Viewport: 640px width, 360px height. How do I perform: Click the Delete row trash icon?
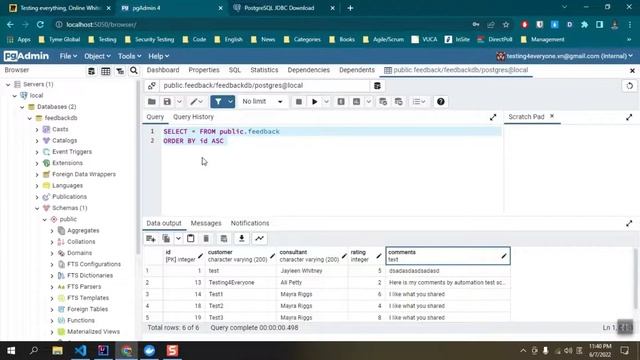click(206, 238)
